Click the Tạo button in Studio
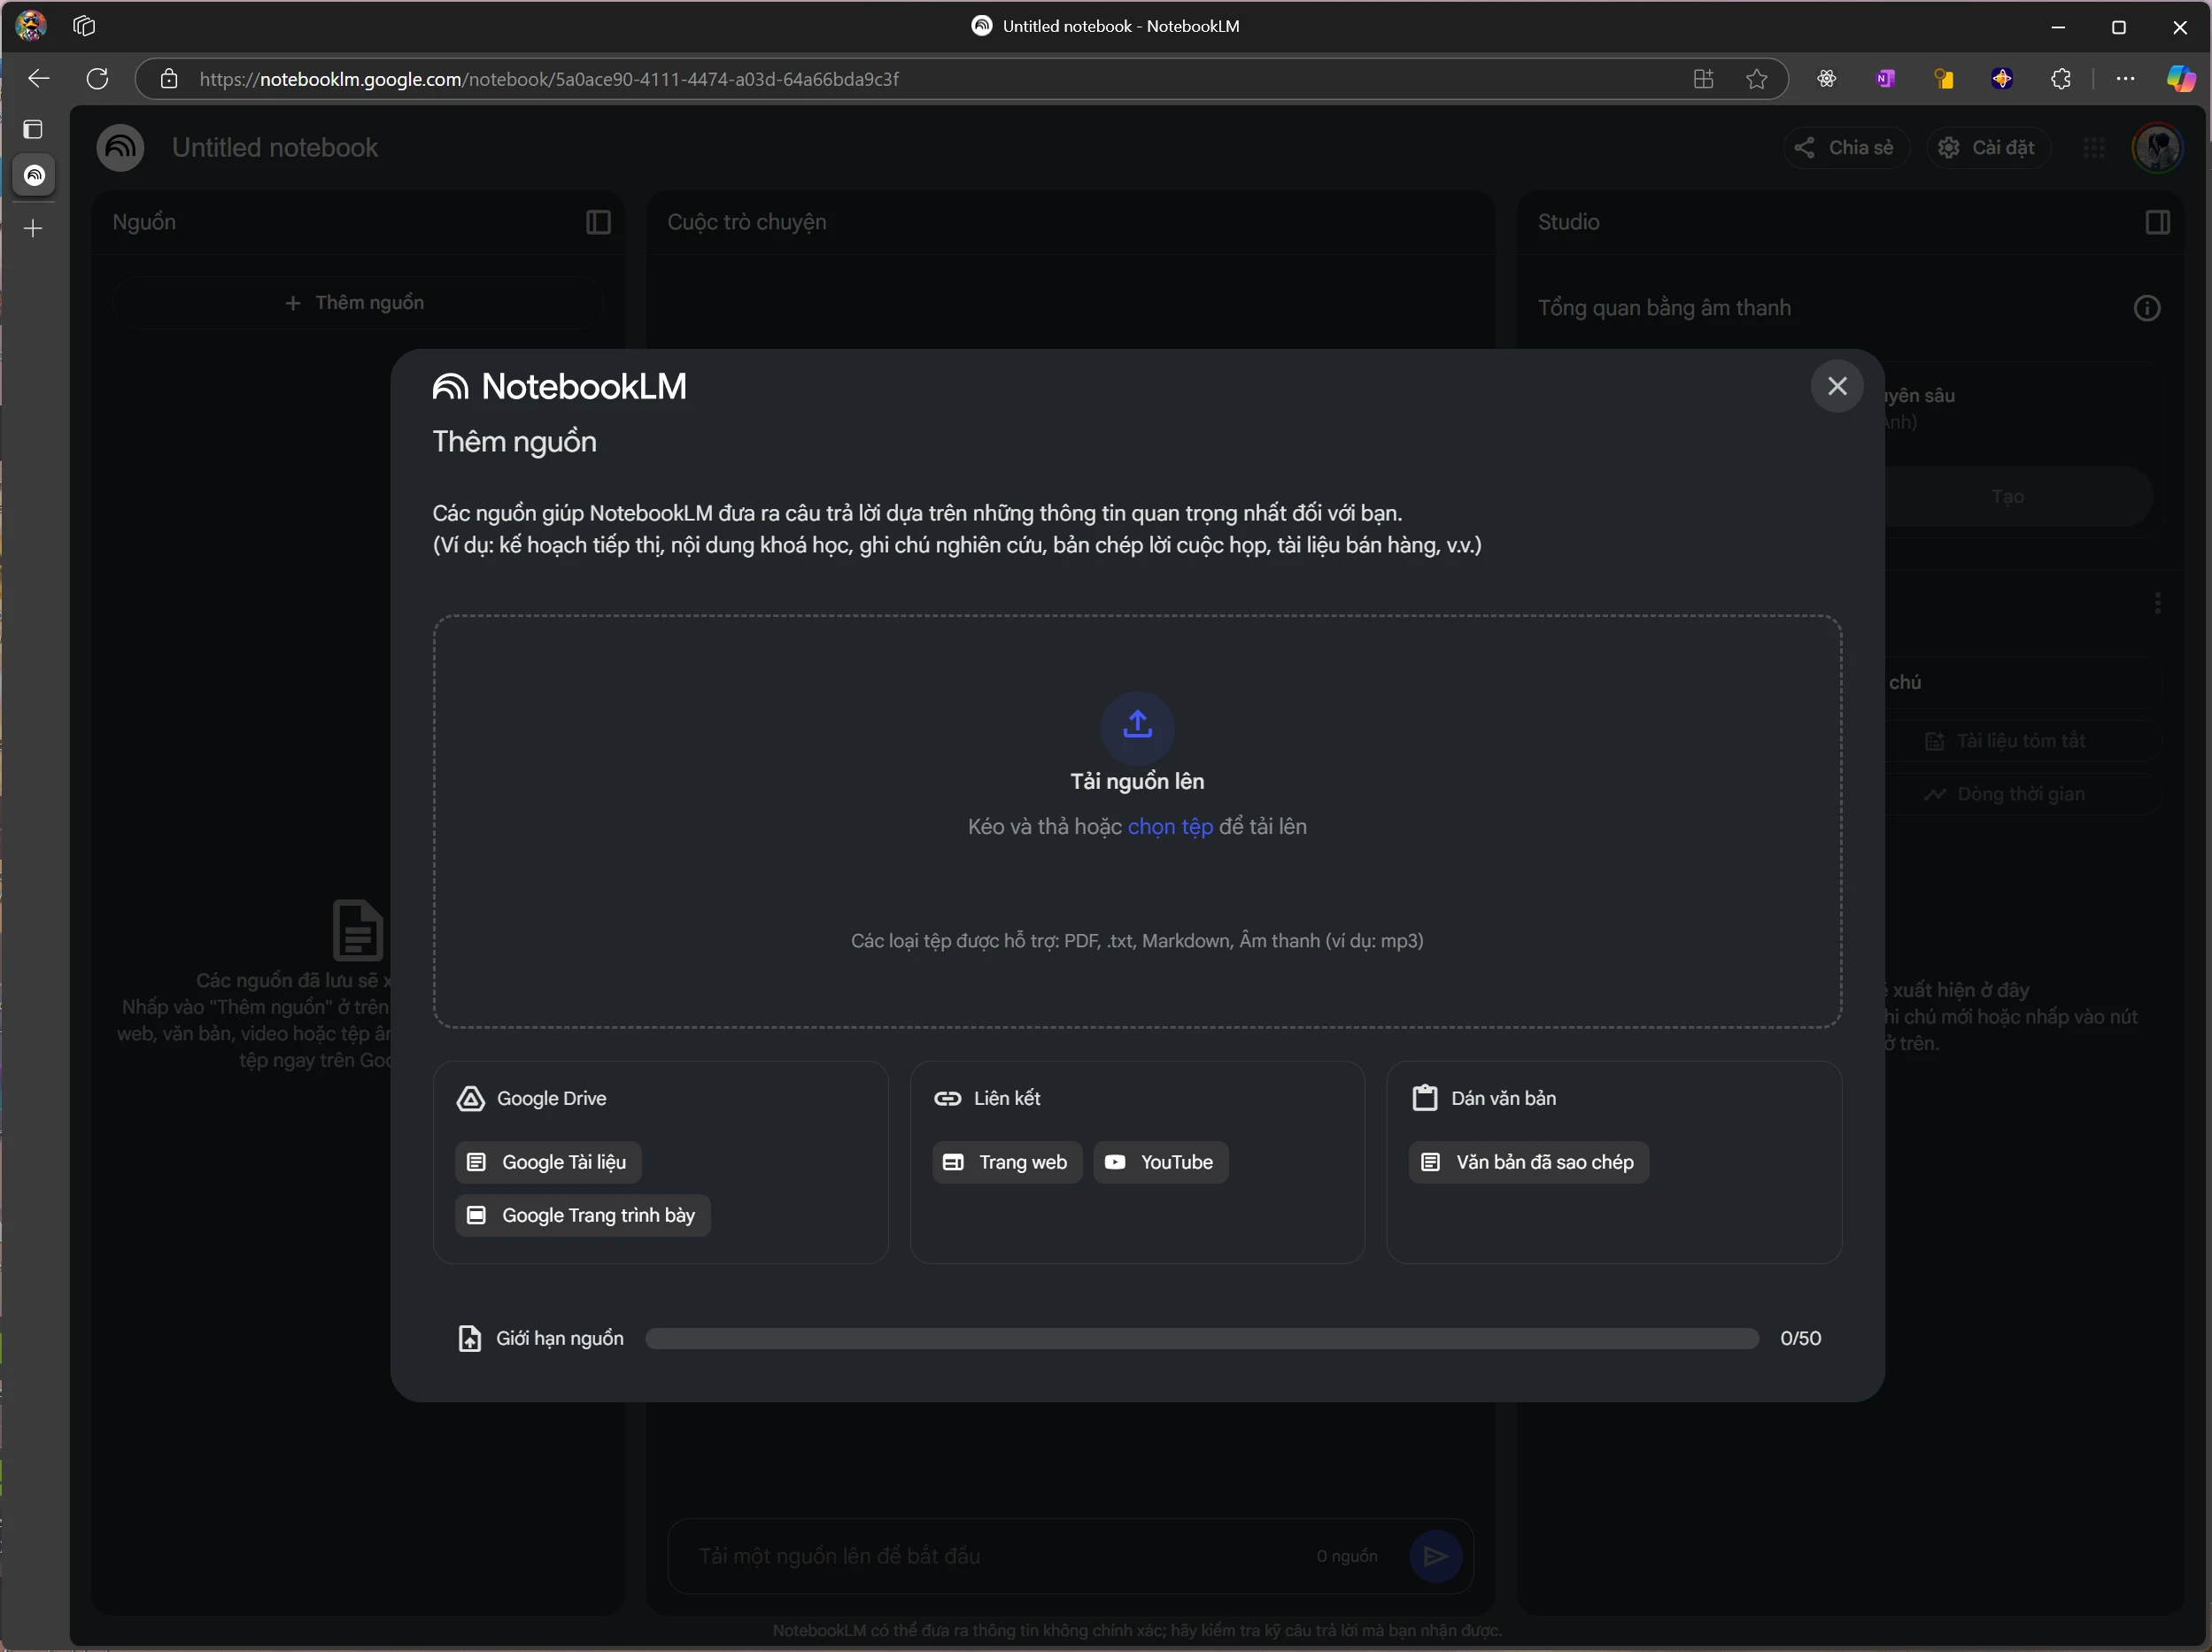Image resolution: width=2212 pixels, height=1652 pixels. pyautogui.click(x=2007, y=497)
